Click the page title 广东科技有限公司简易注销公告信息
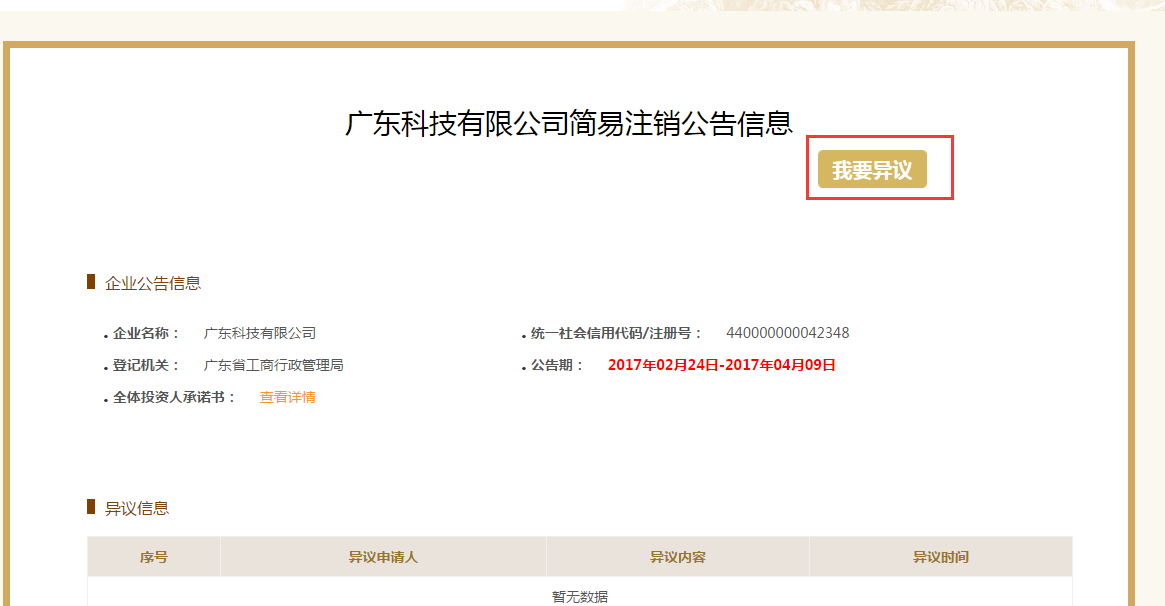Image resolution: width=1165 pixels, height=606 pixels. coord(568,123)
